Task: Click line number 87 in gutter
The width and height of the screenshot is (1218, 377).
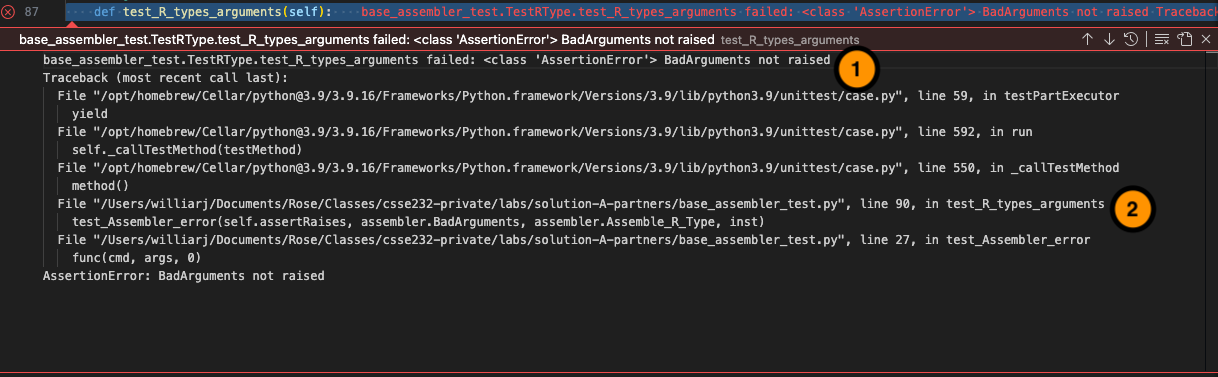Action: click(x=32, y=12)
